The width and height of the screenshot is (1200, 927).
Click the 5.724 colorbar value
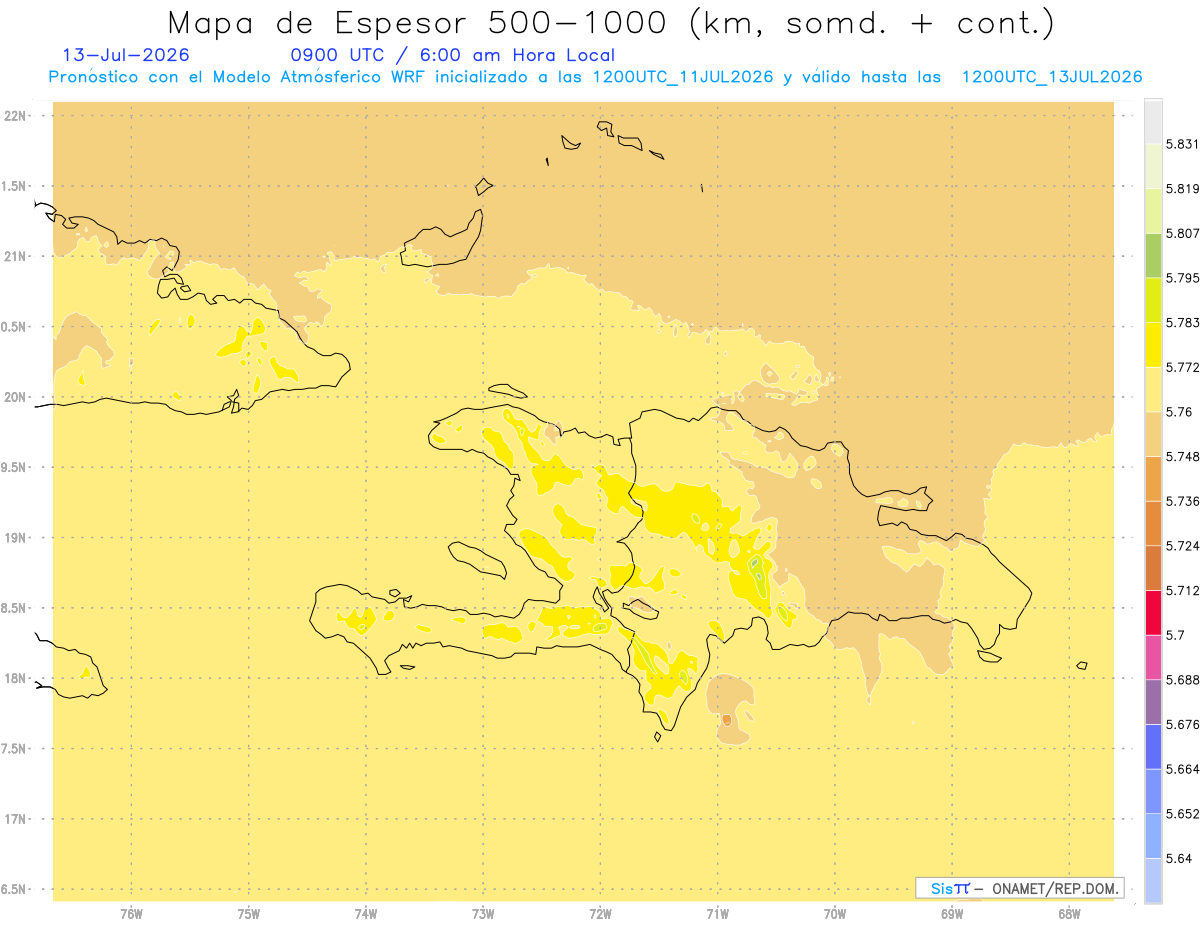point(1182,546)
